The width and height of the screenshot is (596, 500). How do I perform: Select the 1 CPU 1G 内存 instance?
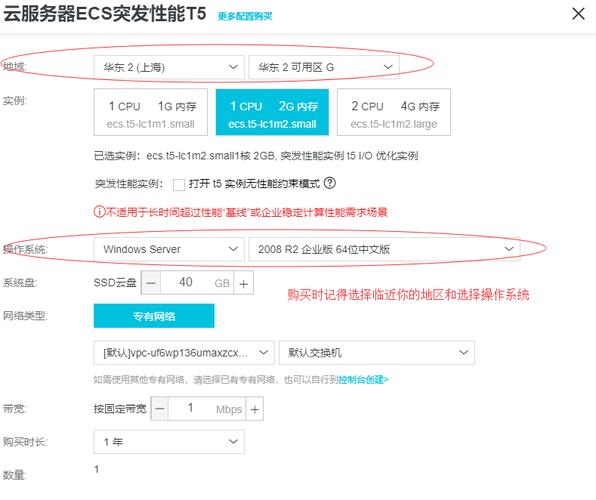pyautogui.click(x=151, y=112)
